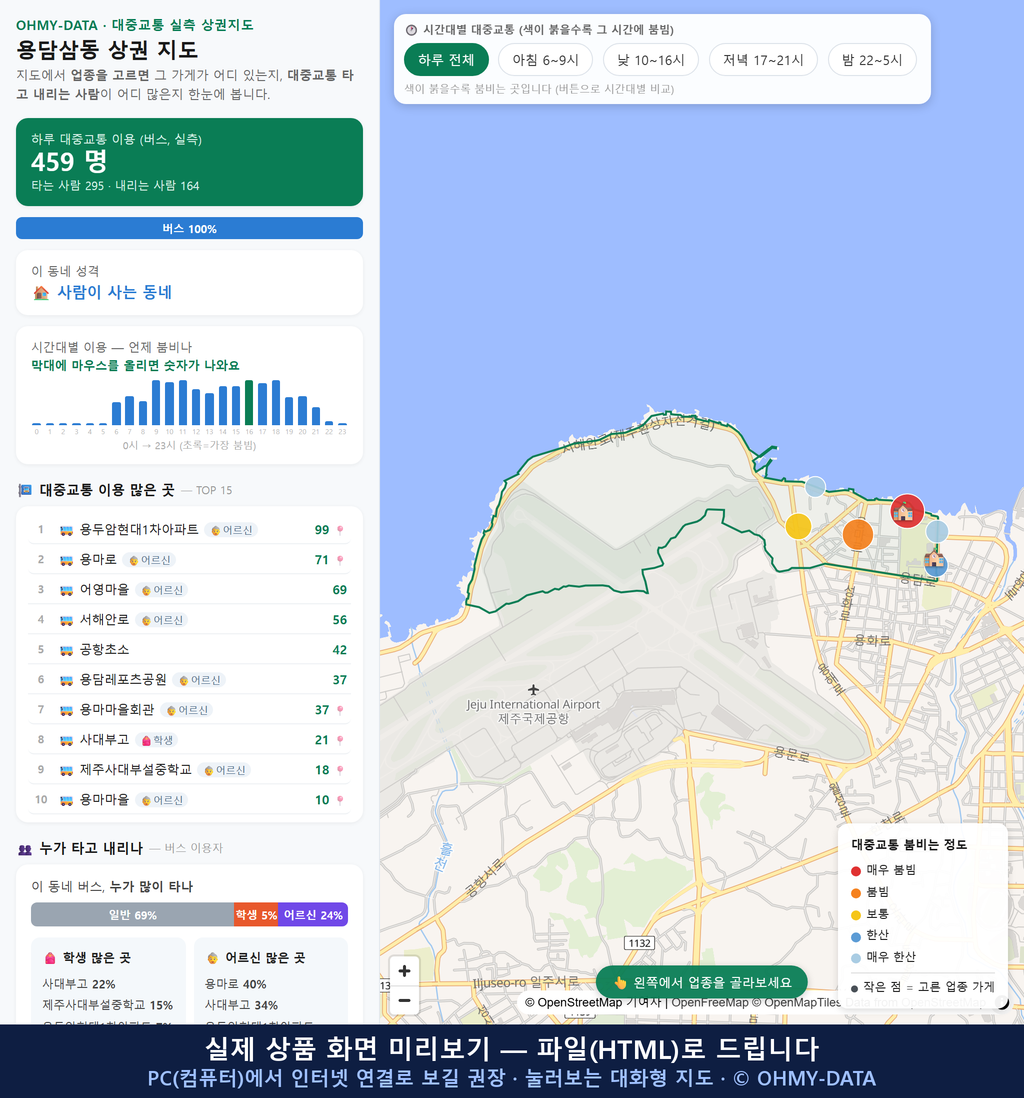Select the 용두암현대1차아파트 stop name

pos(139,529)
